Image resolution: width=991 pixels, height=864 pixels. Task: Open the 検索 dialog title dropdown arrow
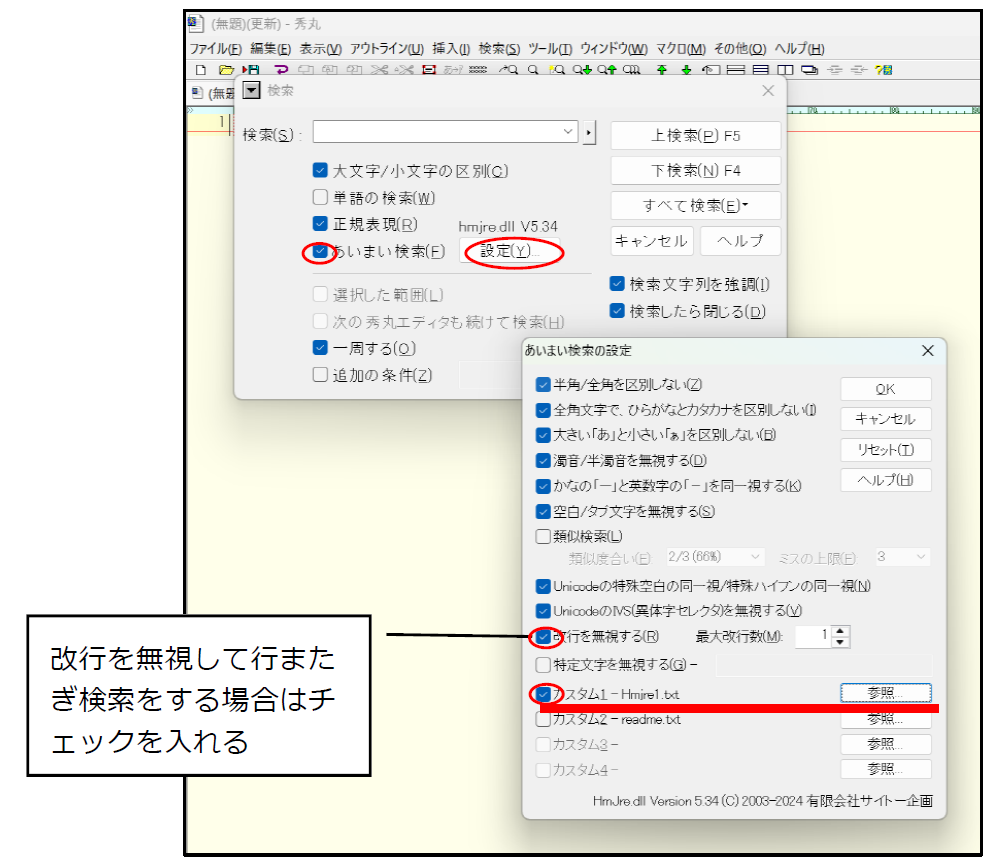252,91
